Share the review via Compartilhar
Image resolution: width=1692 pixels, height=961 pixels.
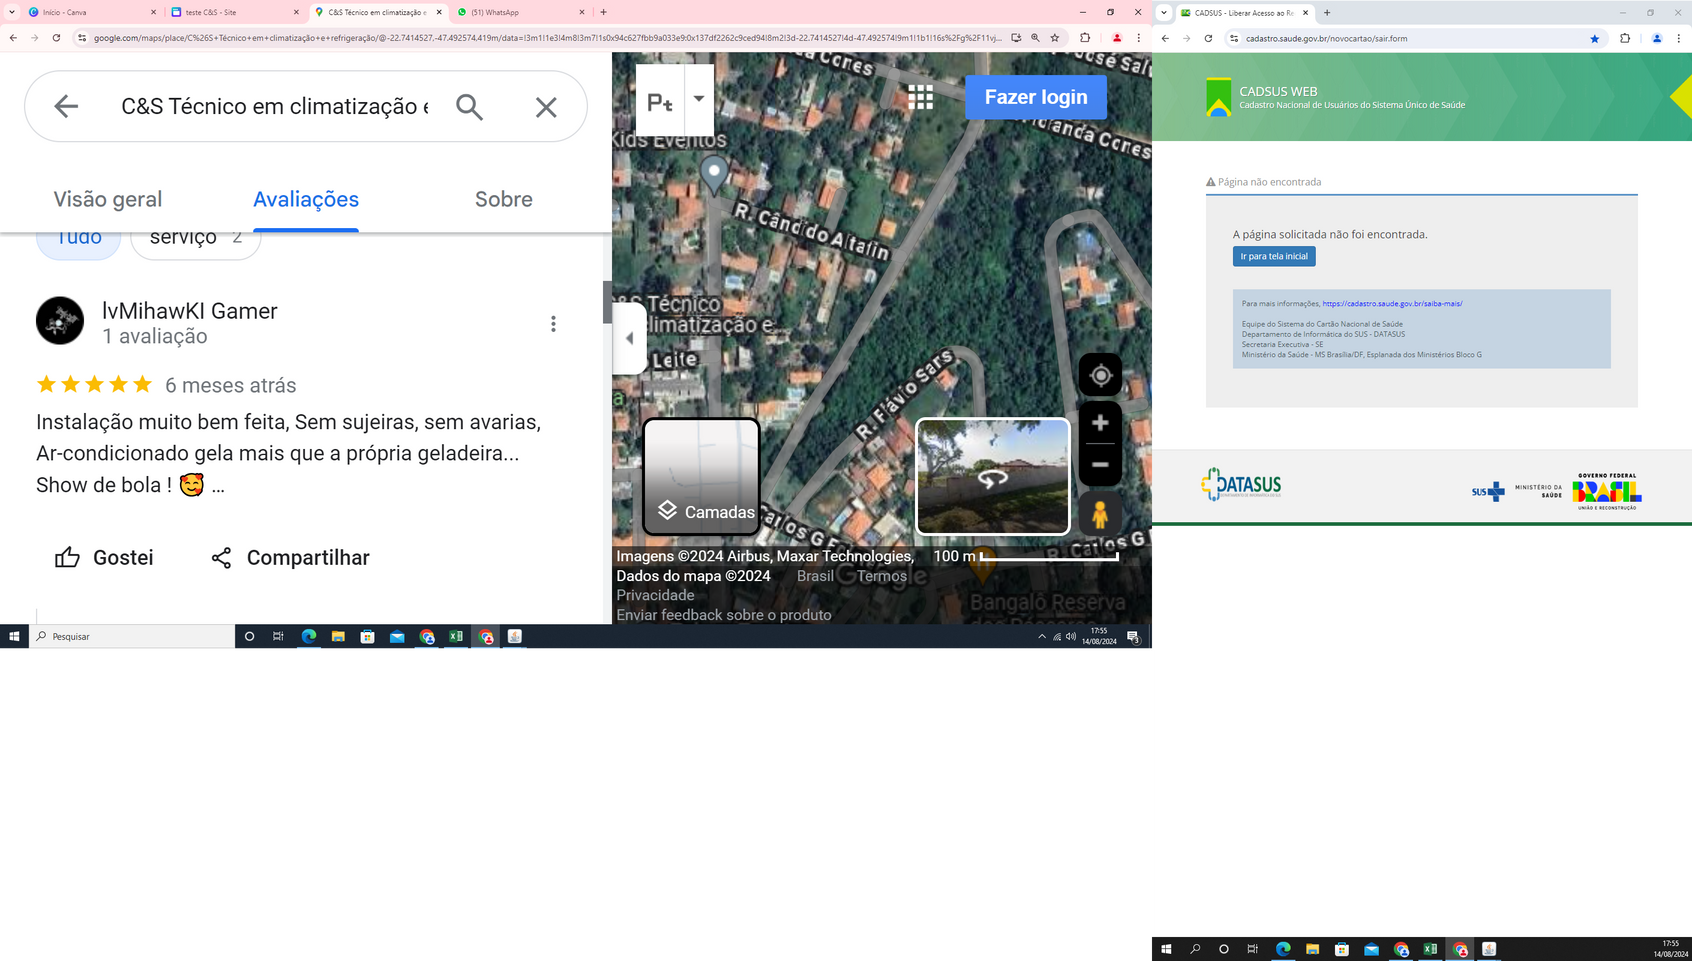290,557
